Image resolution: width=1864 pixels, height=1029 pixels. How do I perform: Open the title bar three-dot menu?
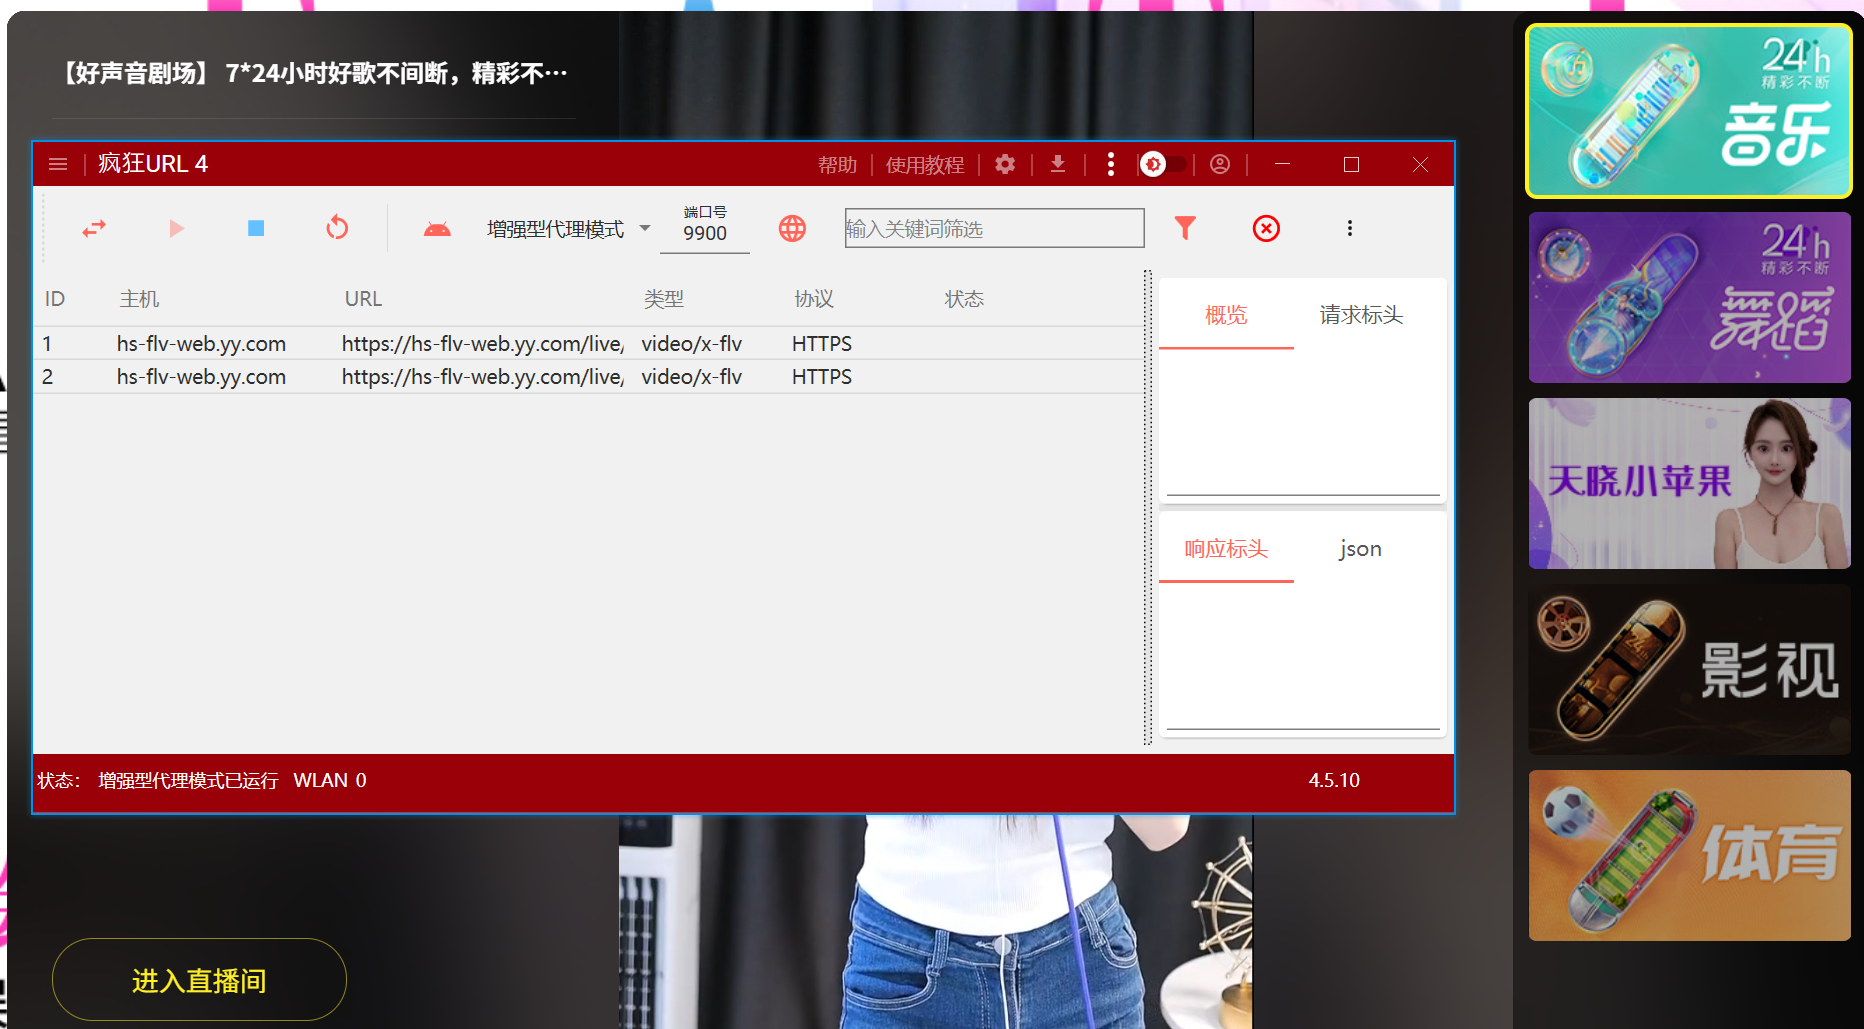1110,164
